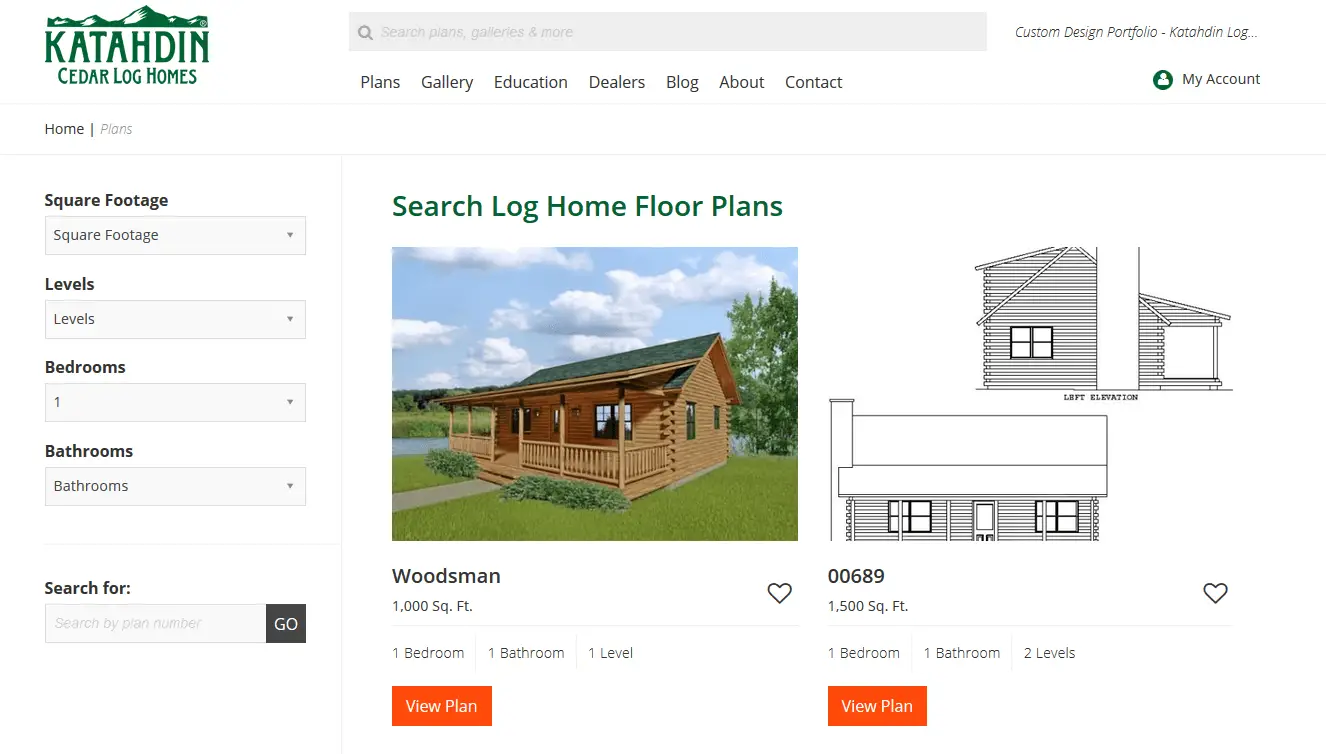Viewport: 1326px width, 754px height.
Task: Favorite plan 00689 with heart icon
Action: [x=1215, y=593]
